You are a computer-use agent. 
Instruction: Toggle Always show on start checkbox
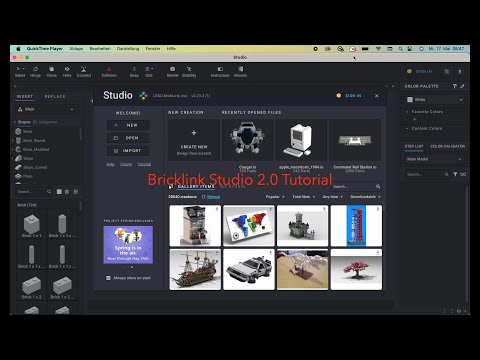pos(108,278)
